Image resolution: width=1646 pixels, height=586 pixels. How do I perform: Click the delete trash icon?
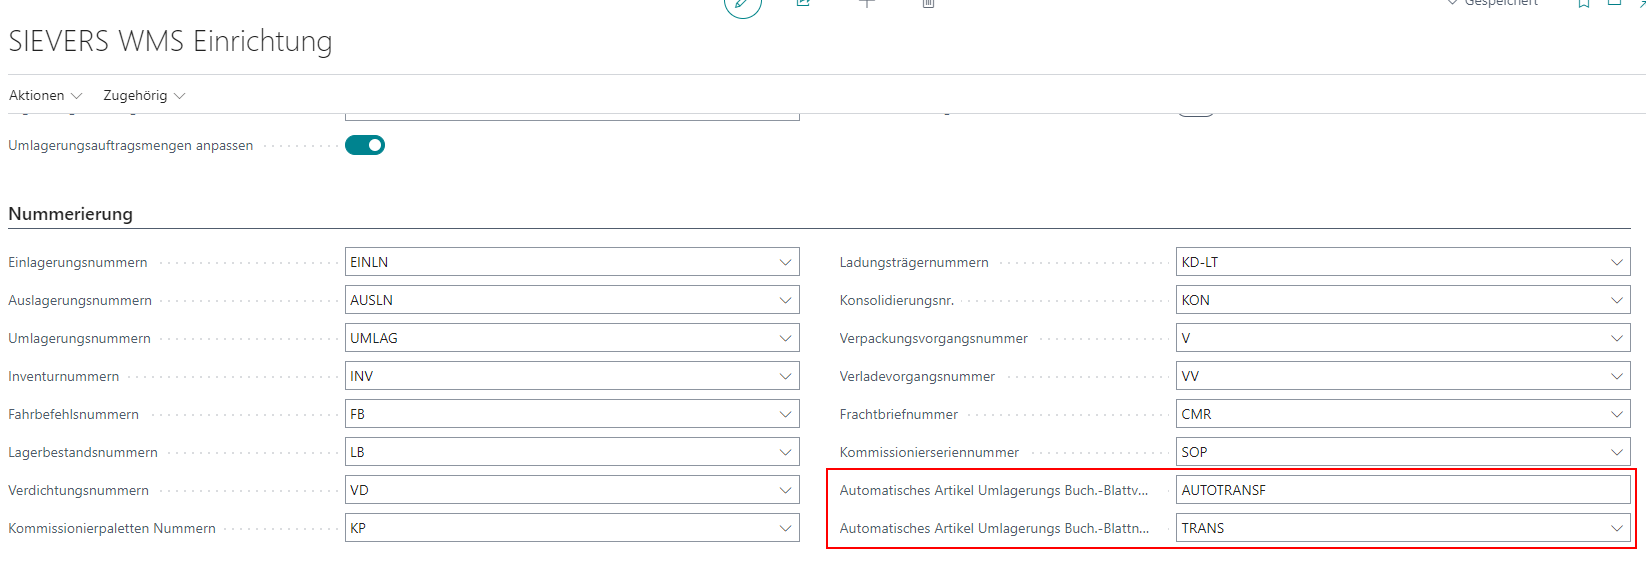click(928, 3)
